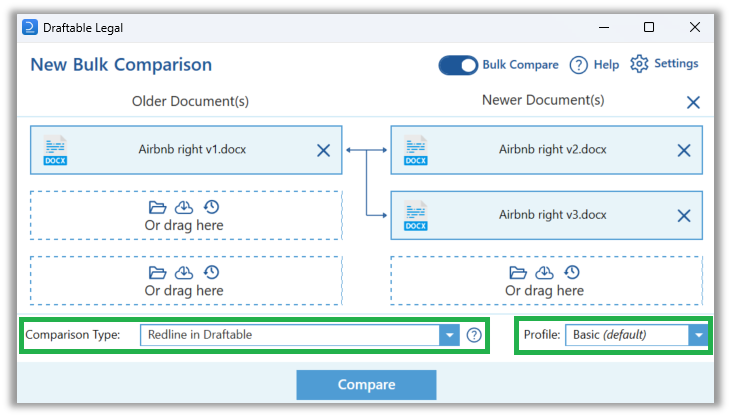Click DOCX icon of Airbnb right v3.docx
Viewport: 731px width, 417px height.
pos(415,215)
